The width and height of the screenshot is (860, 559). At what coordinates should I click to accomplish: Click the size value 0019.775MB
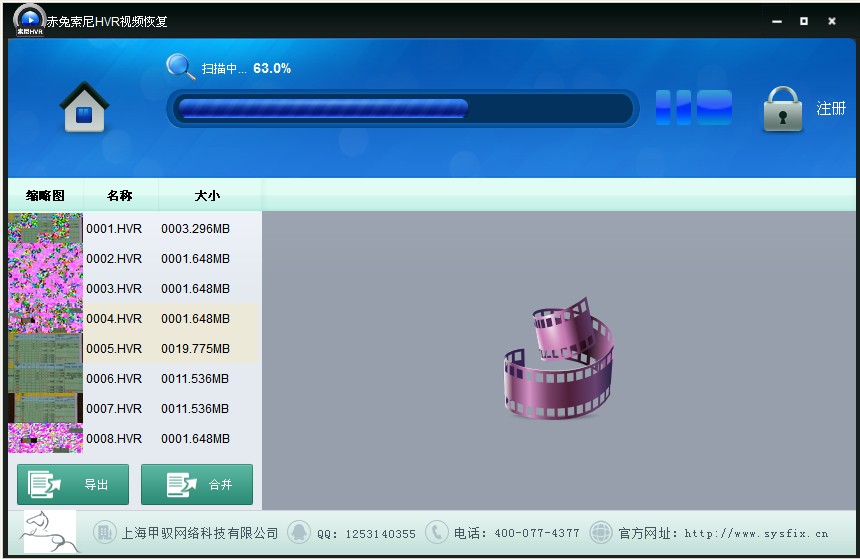195,349
